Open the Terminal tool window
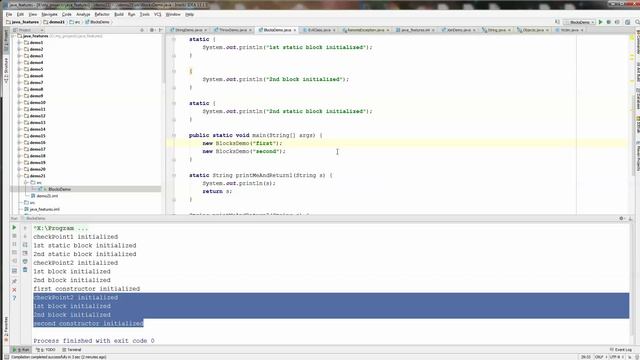This screenshot has height=360, width=640. click(72, 350)
